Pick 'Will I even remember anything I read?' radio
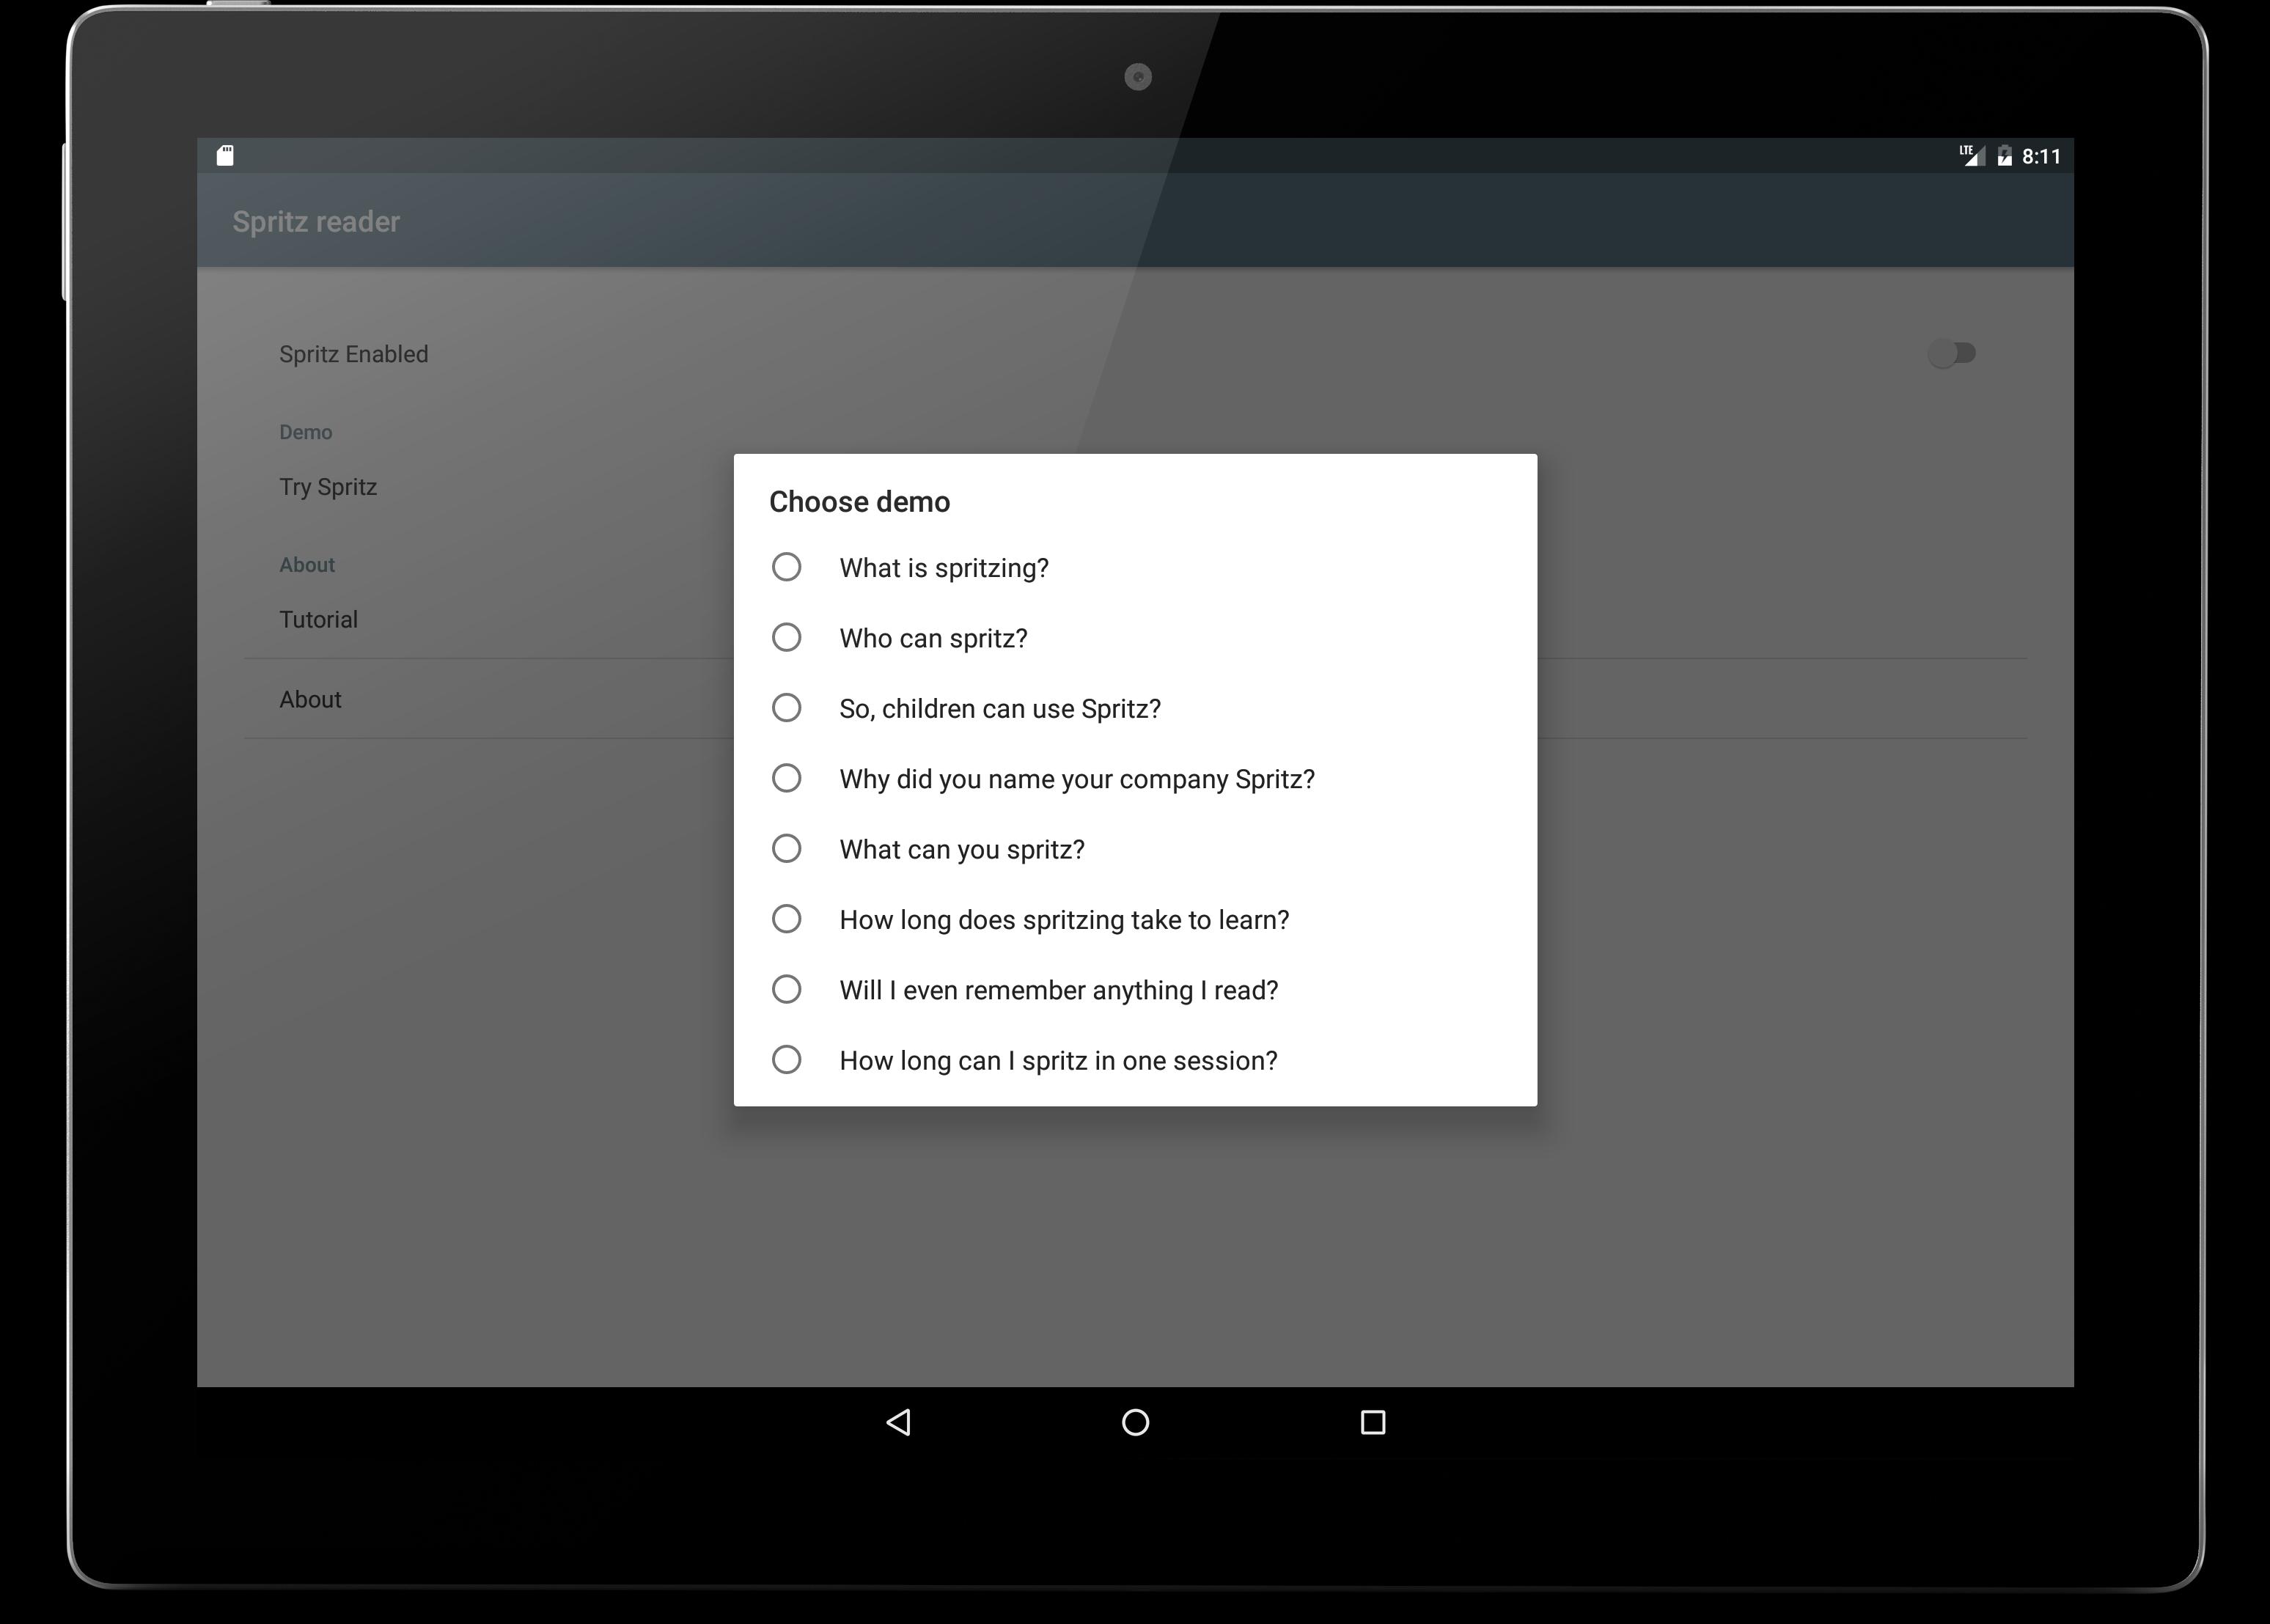Image resolution: width=2270 pixels, height=1624 pixels. point(786,989)
